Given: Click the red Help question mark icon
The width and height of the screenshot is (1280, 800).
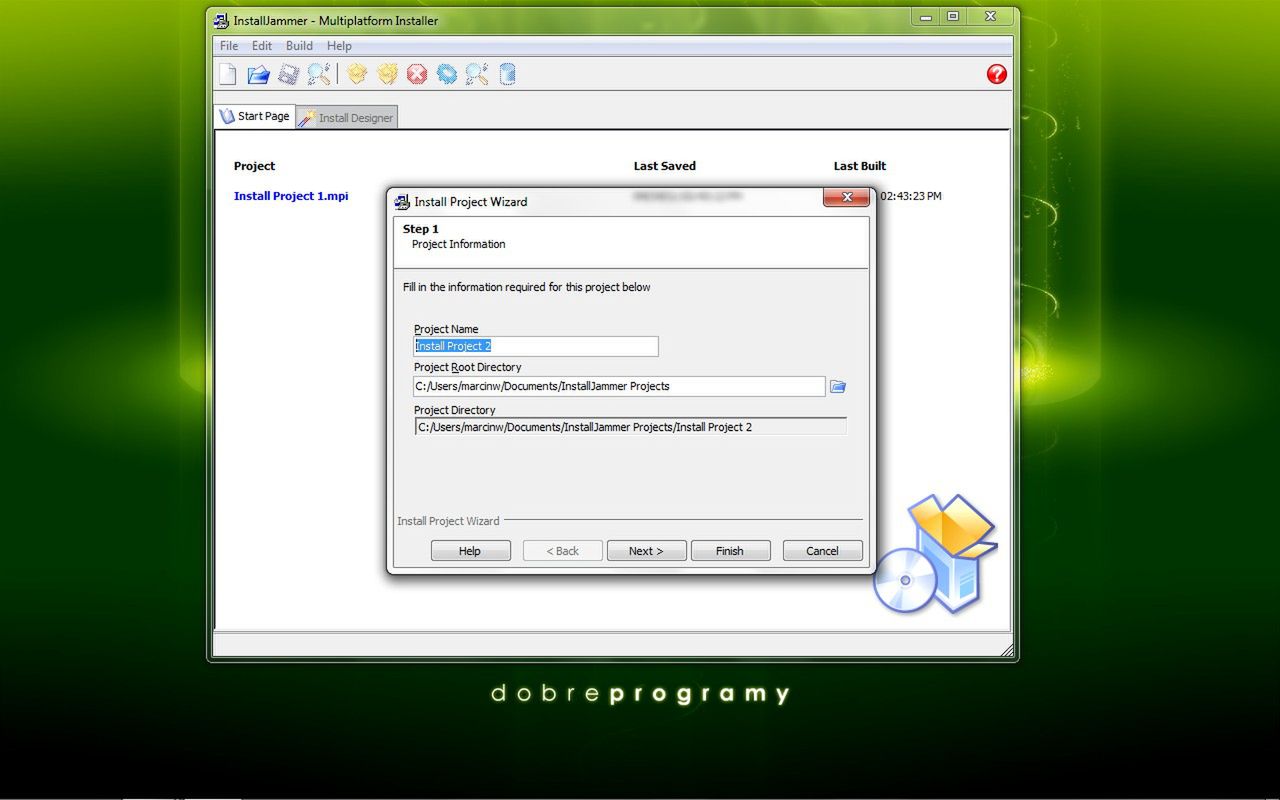Looking at the screenshot, I should pos(997,74).
